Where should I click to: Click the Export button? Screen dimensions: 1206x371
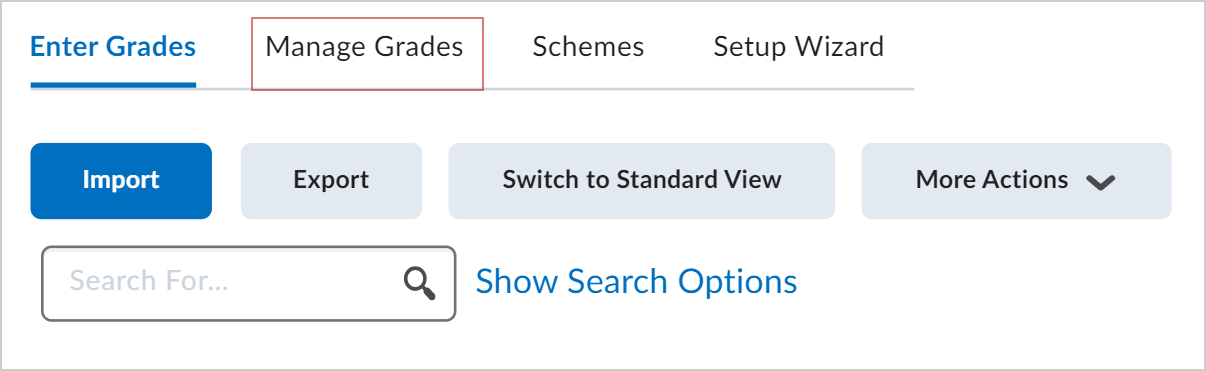point(331,181)
